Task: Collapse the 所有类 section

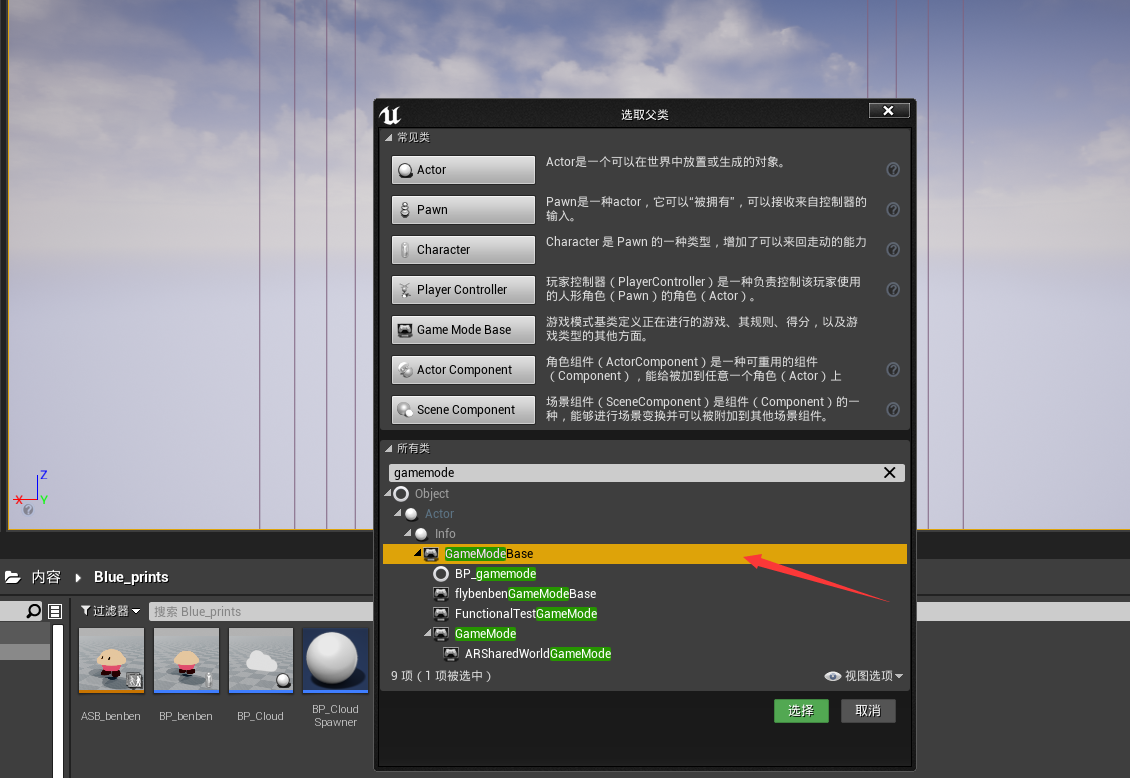Action: [x=389, y=448]
